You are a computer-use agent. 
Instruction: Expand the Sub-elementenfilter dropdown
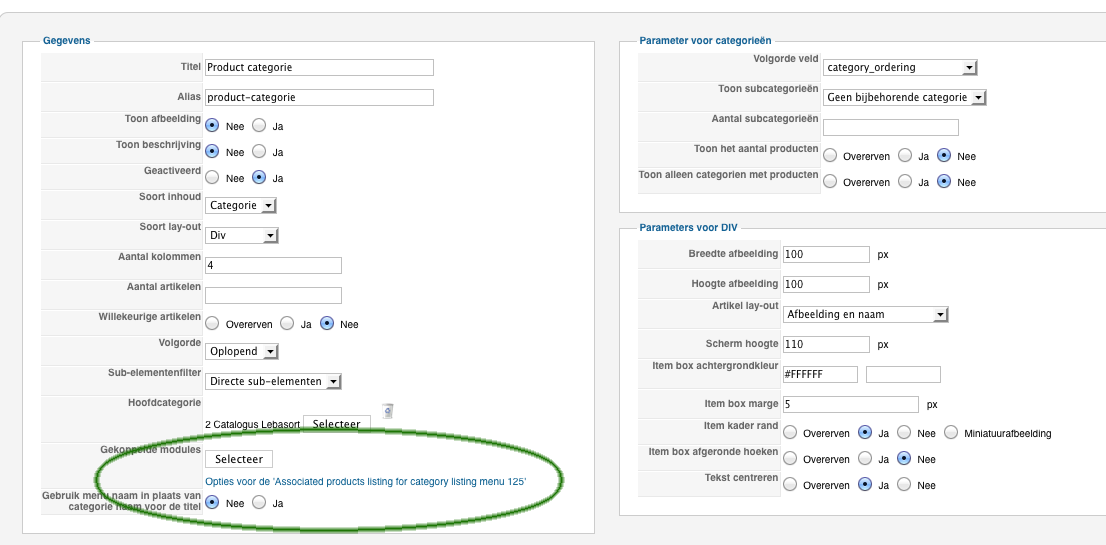(274, 381)
